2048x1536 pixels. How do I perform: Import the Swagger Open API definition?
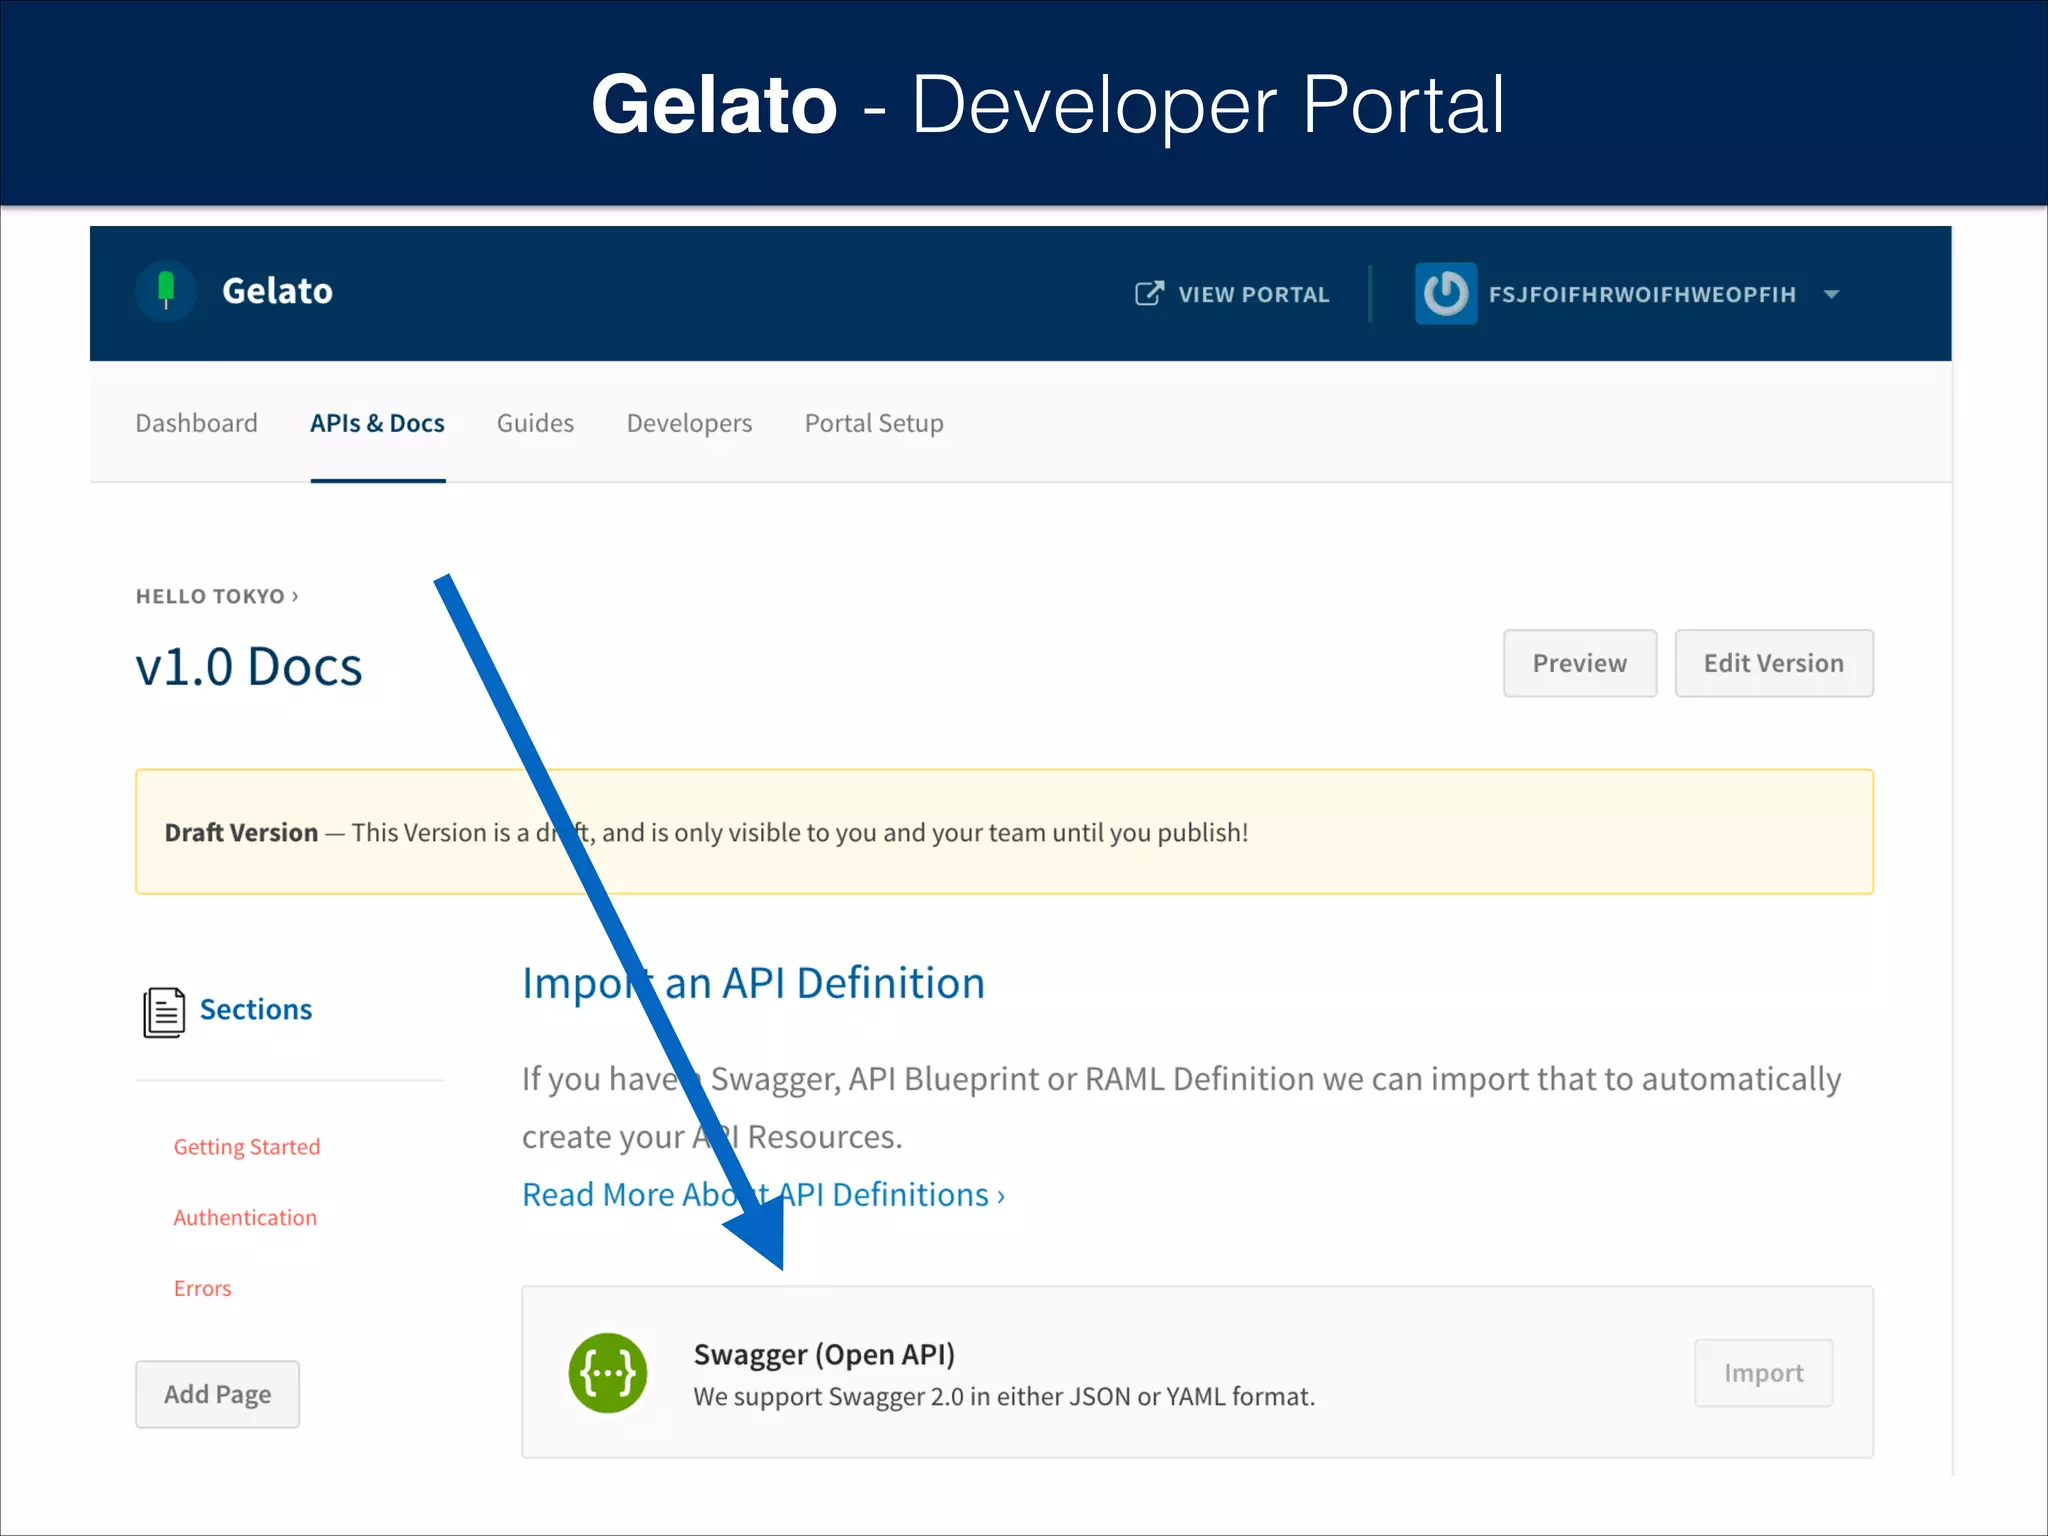coord(1763,1373)
